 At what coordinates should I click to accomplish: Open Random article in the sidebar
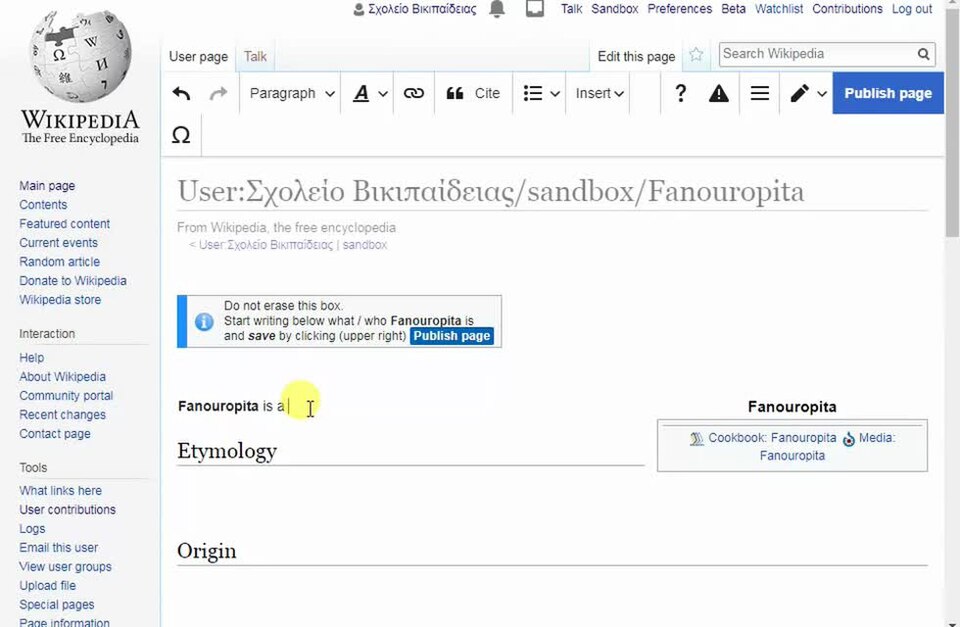59,261
